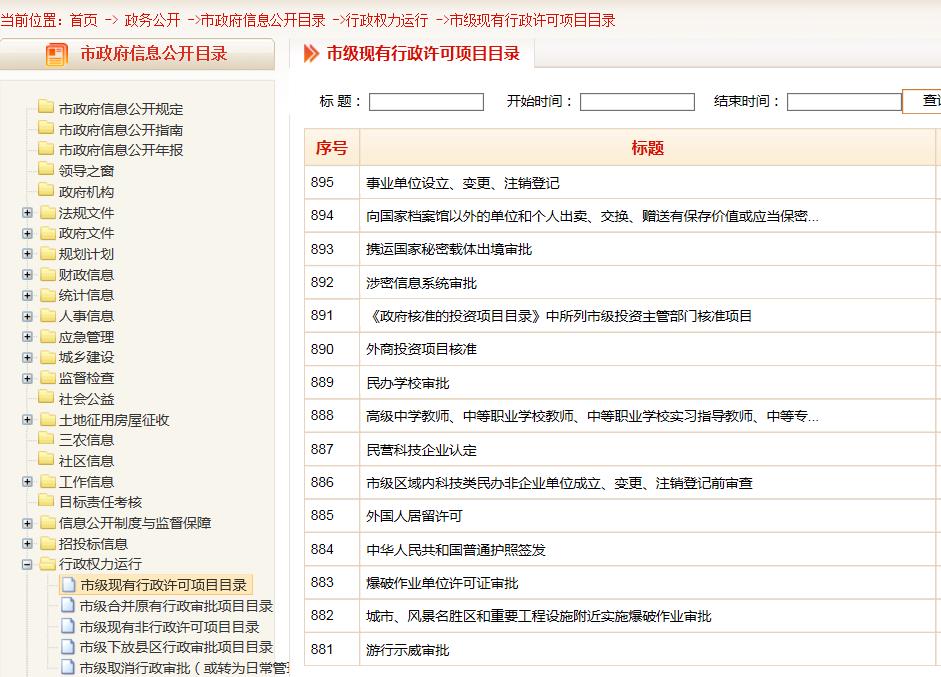This screenshot has height=677, width=941.
Task: Expand the 城乡建设 tree node
Action: pyautogui.click(x=27, y=357)
